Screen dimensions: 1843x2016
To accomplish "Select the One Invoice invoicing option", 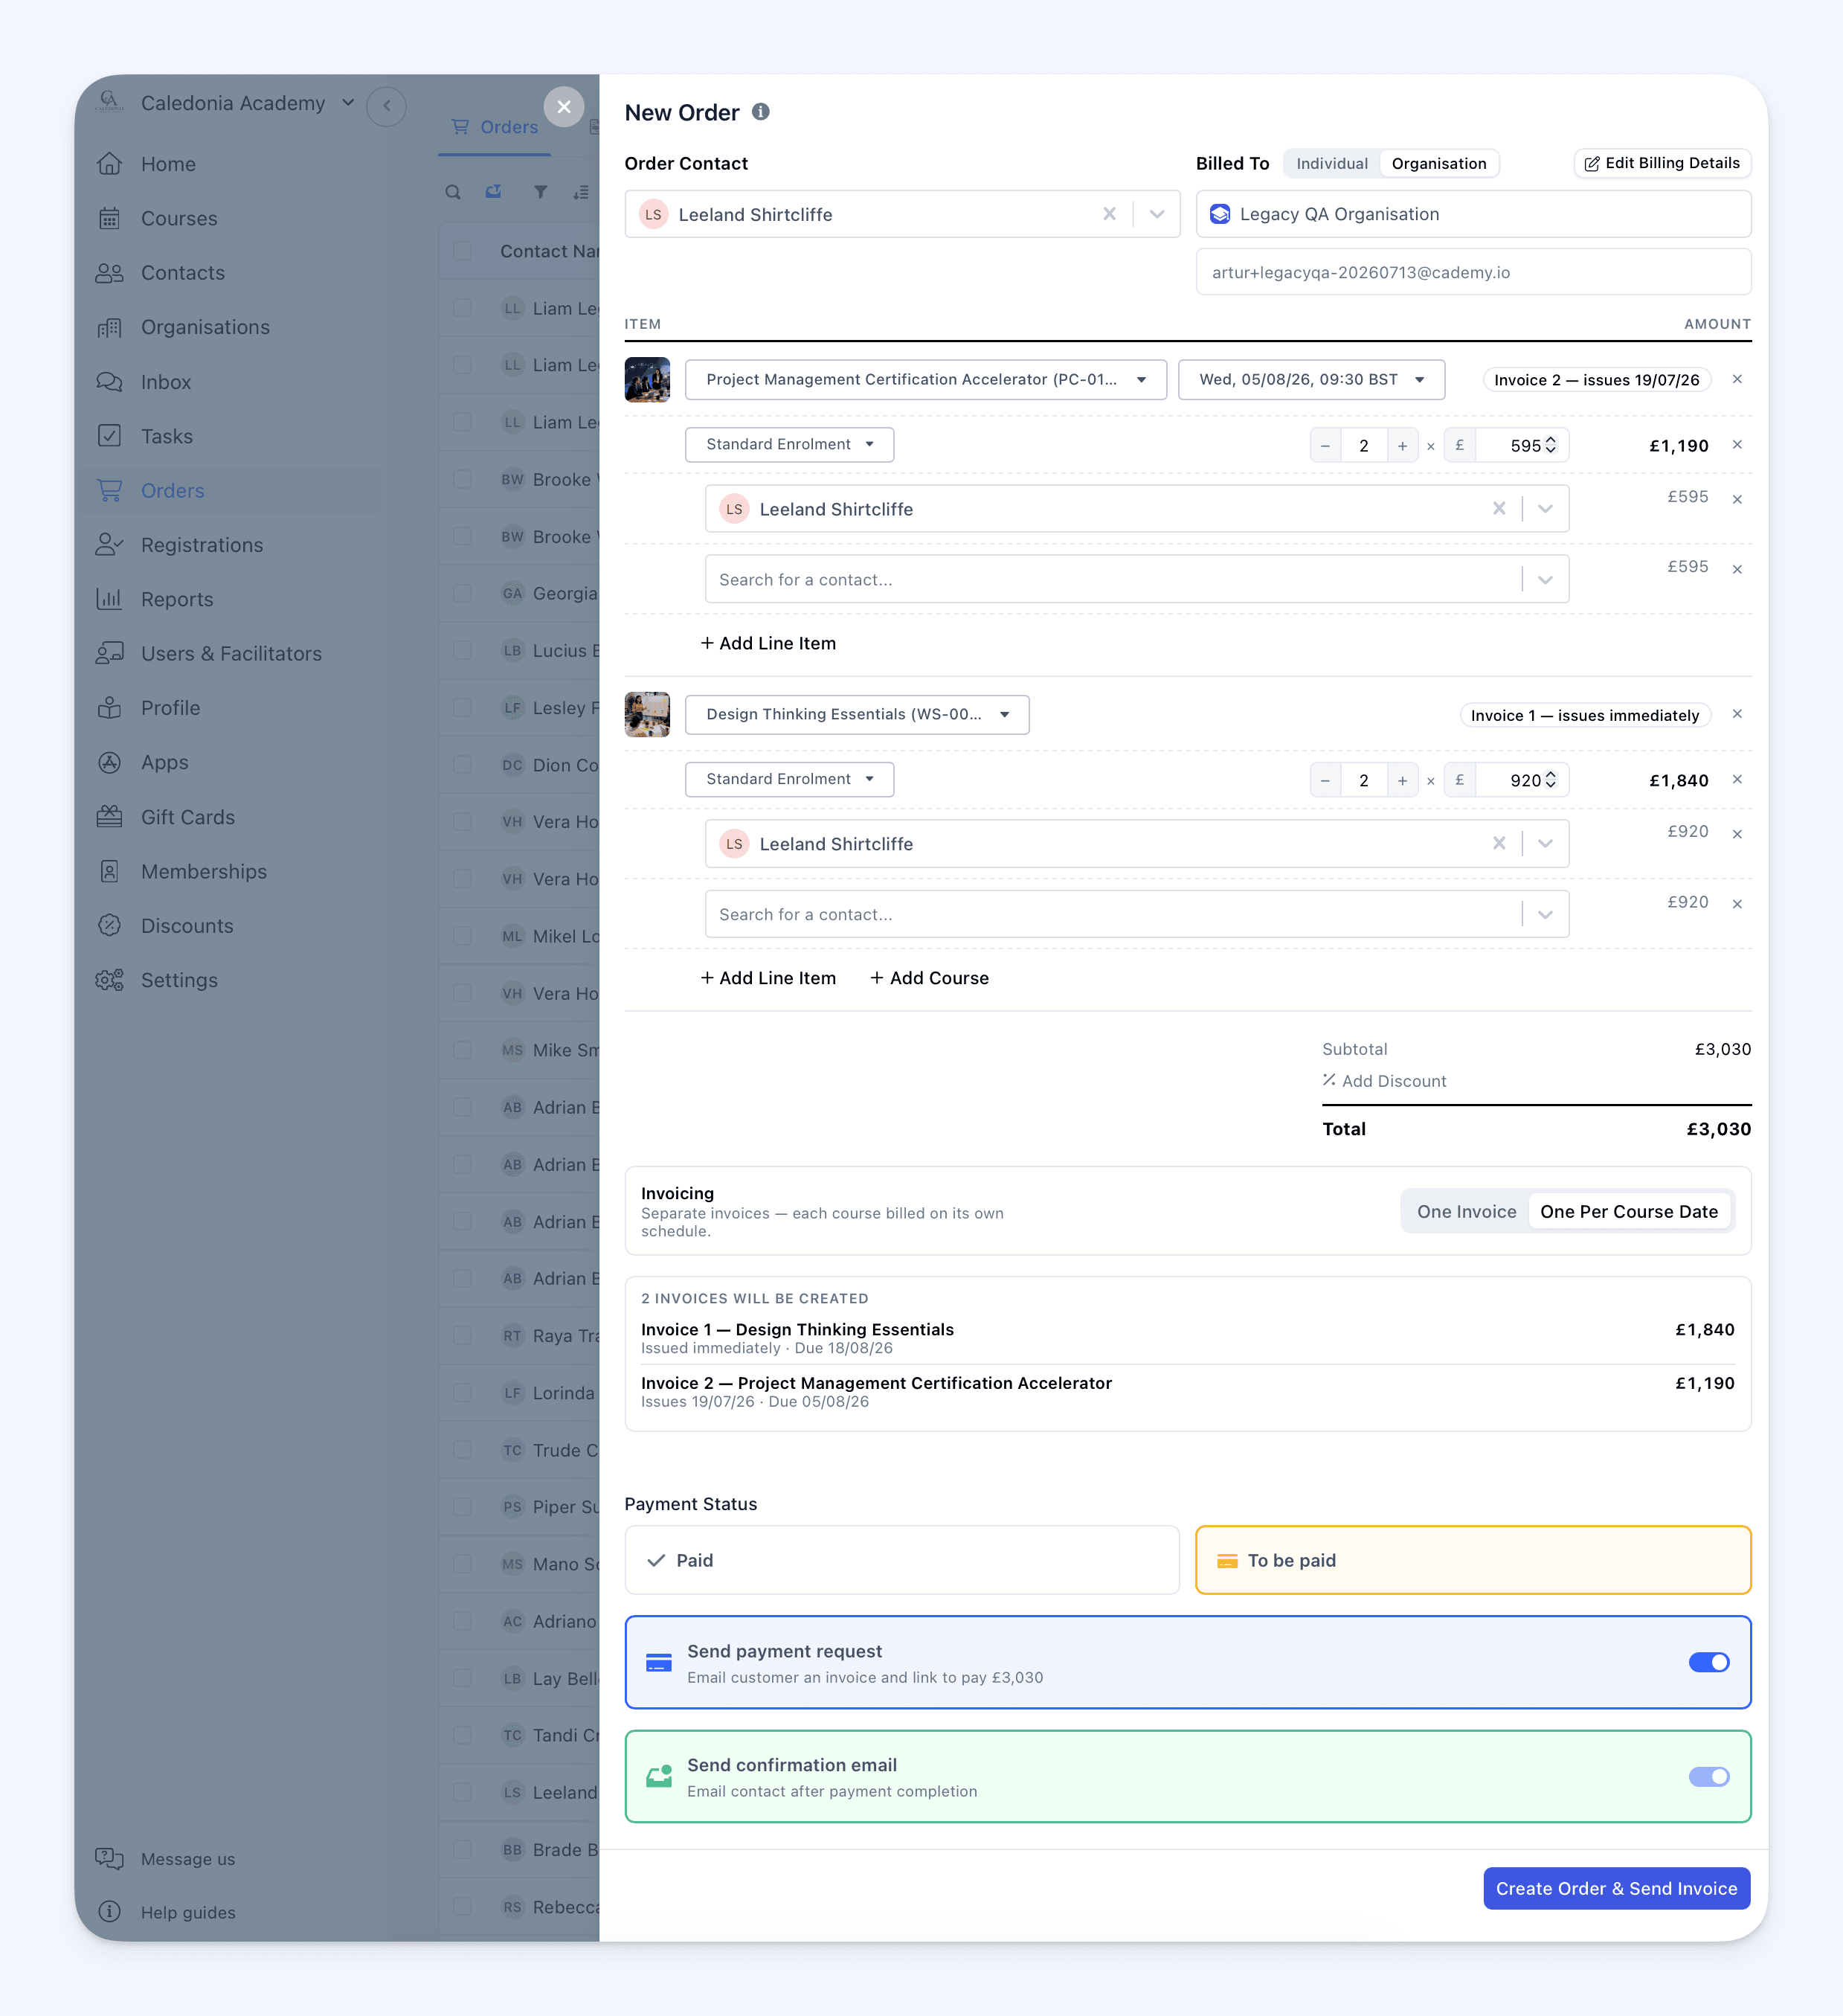I will (1466, 1212).
